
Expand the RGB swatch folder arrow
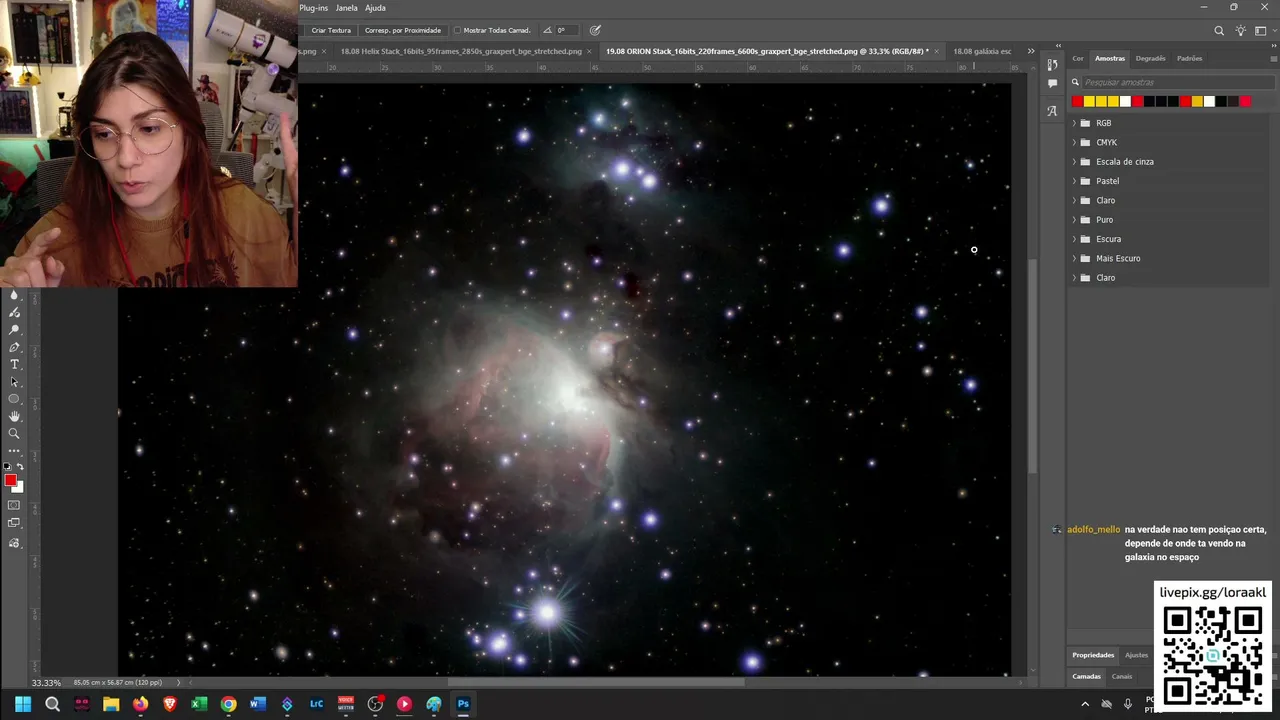point(1074,123)
